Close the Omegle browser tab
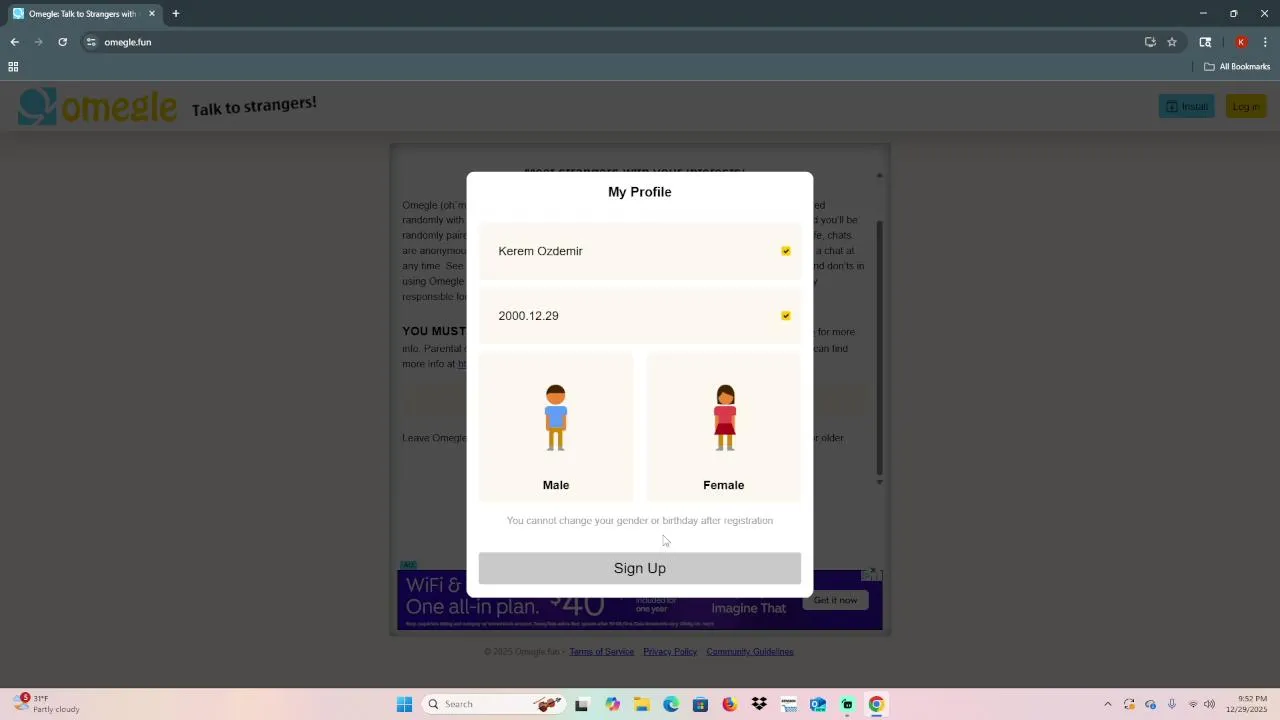This screenshot has height=720, width=1280. pyautogui.click(x=152, y=14)
